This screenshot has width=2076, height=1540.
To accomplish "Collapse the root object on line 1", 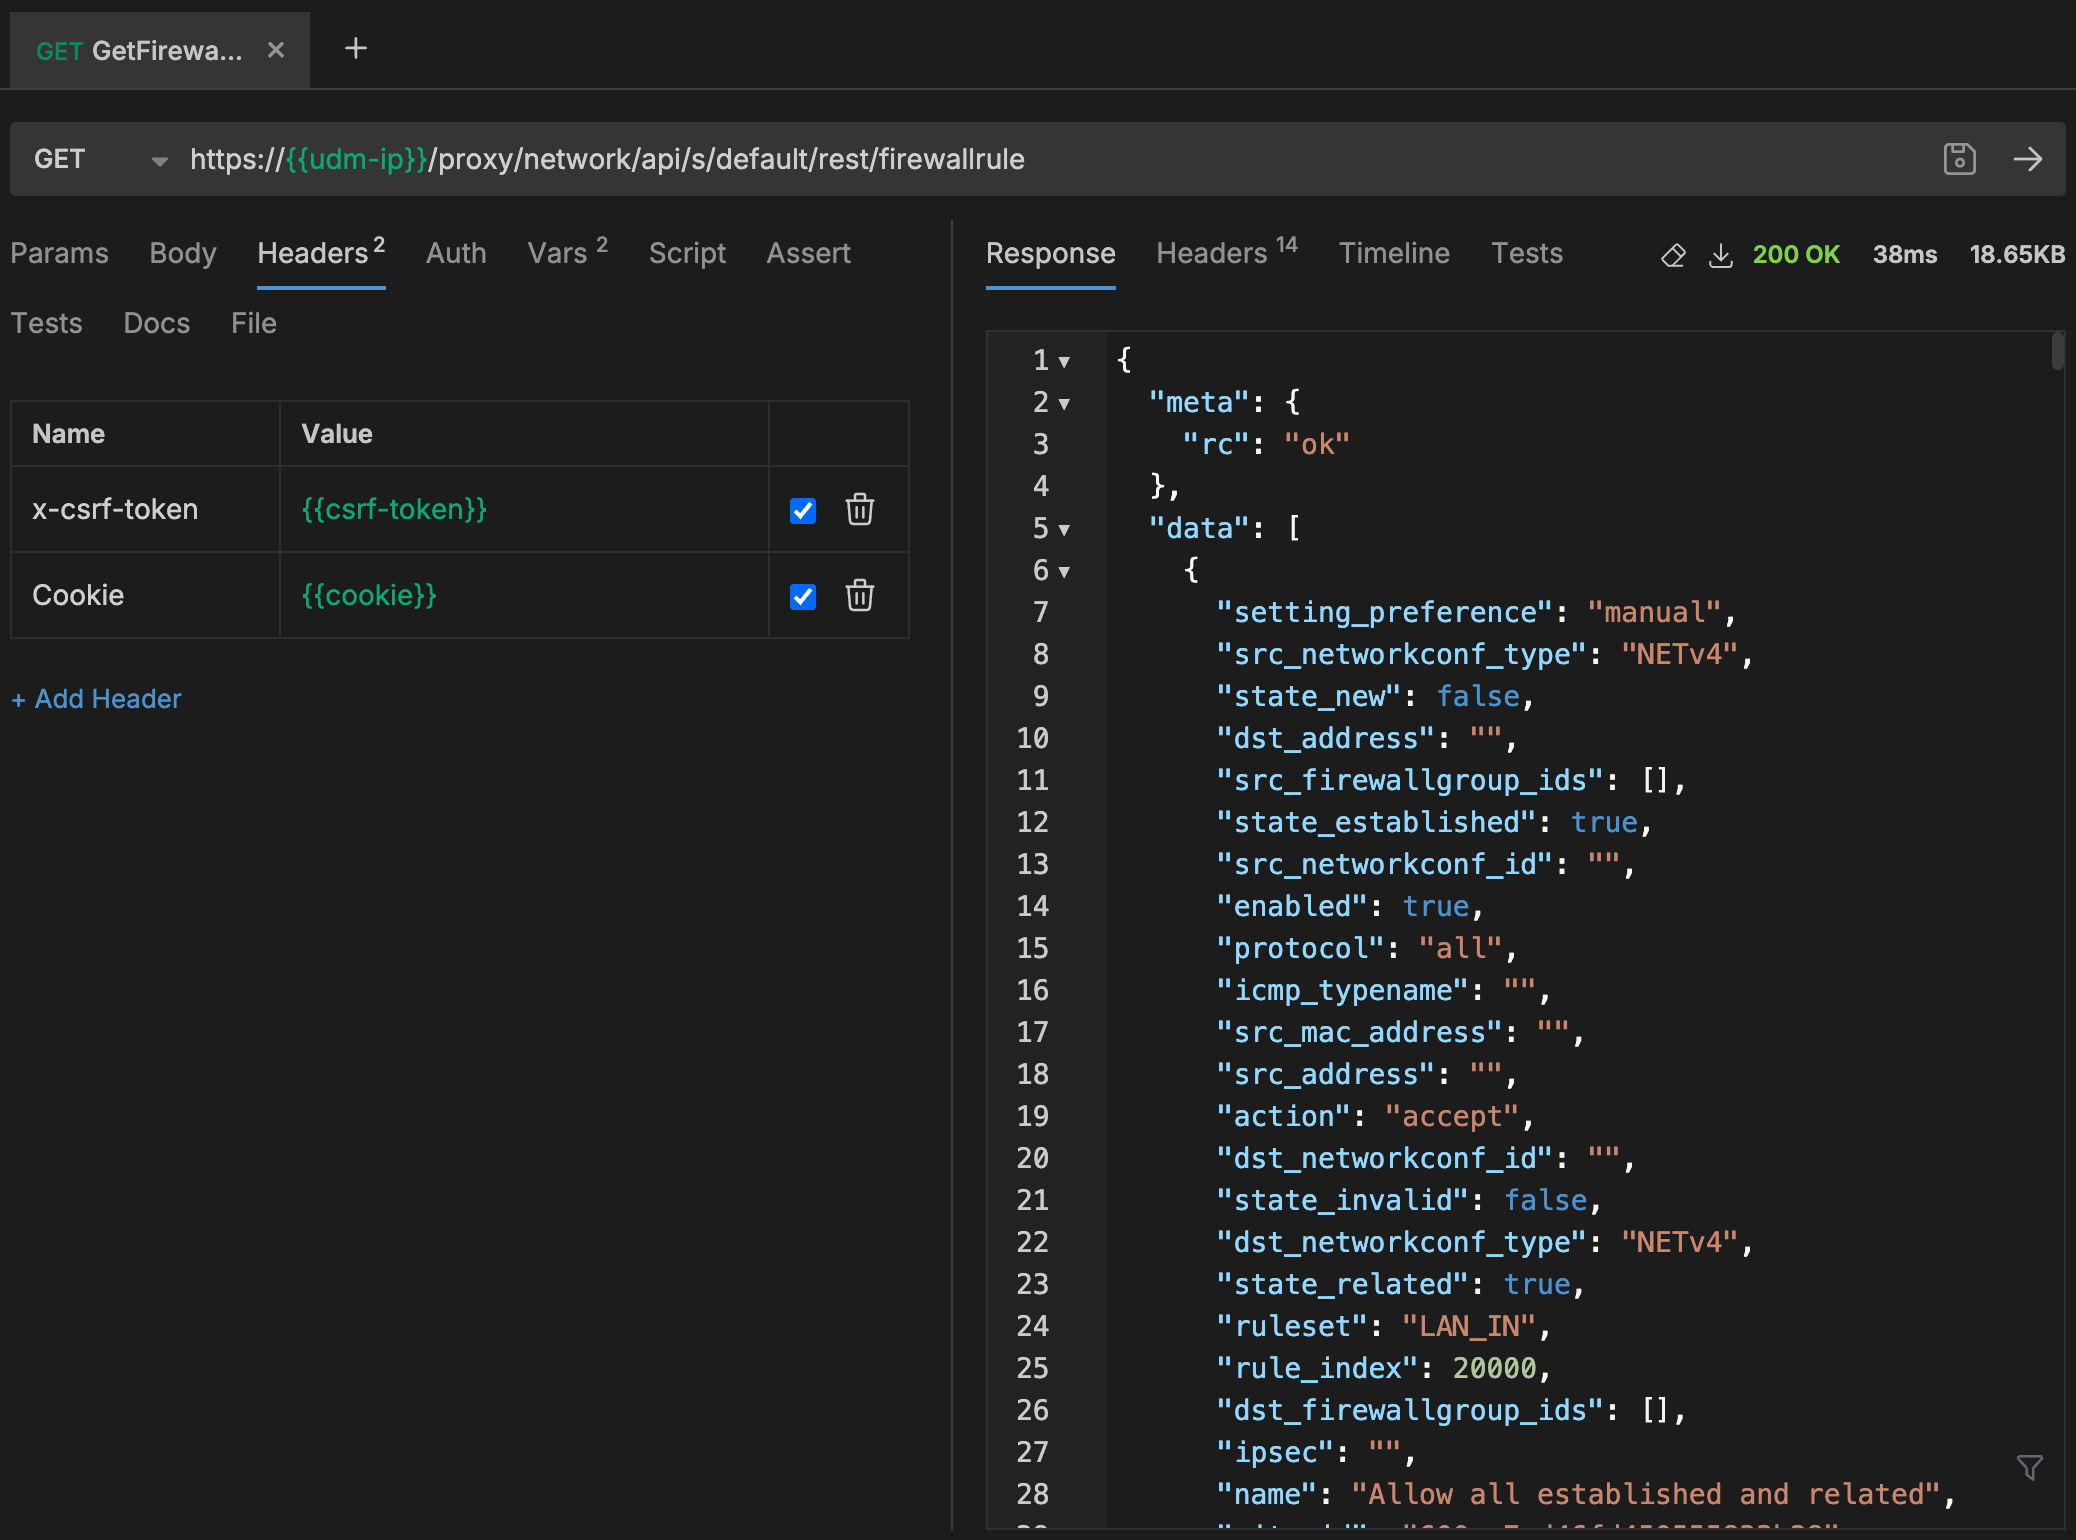I will (1064, 362).
